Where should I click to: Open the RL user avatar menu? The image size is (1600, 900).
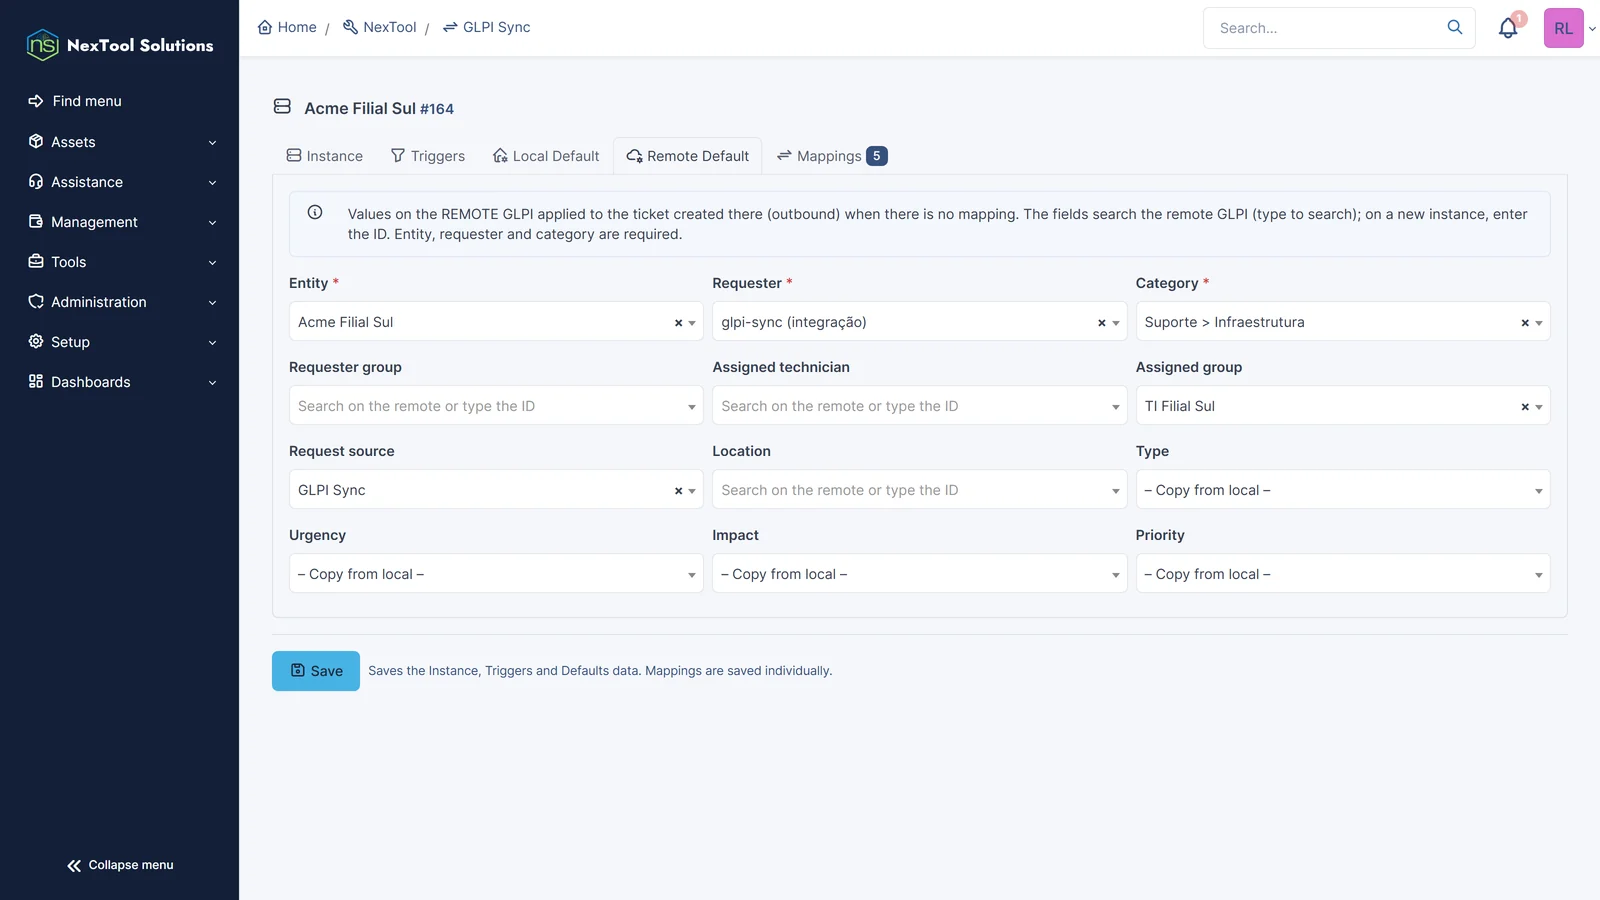click(x=1564, y=28)
